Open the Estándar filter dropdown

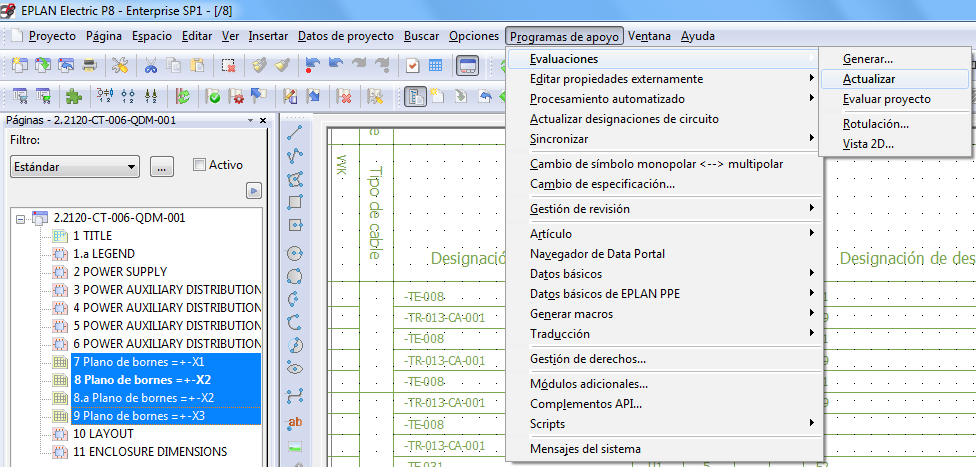pos(75,167)
